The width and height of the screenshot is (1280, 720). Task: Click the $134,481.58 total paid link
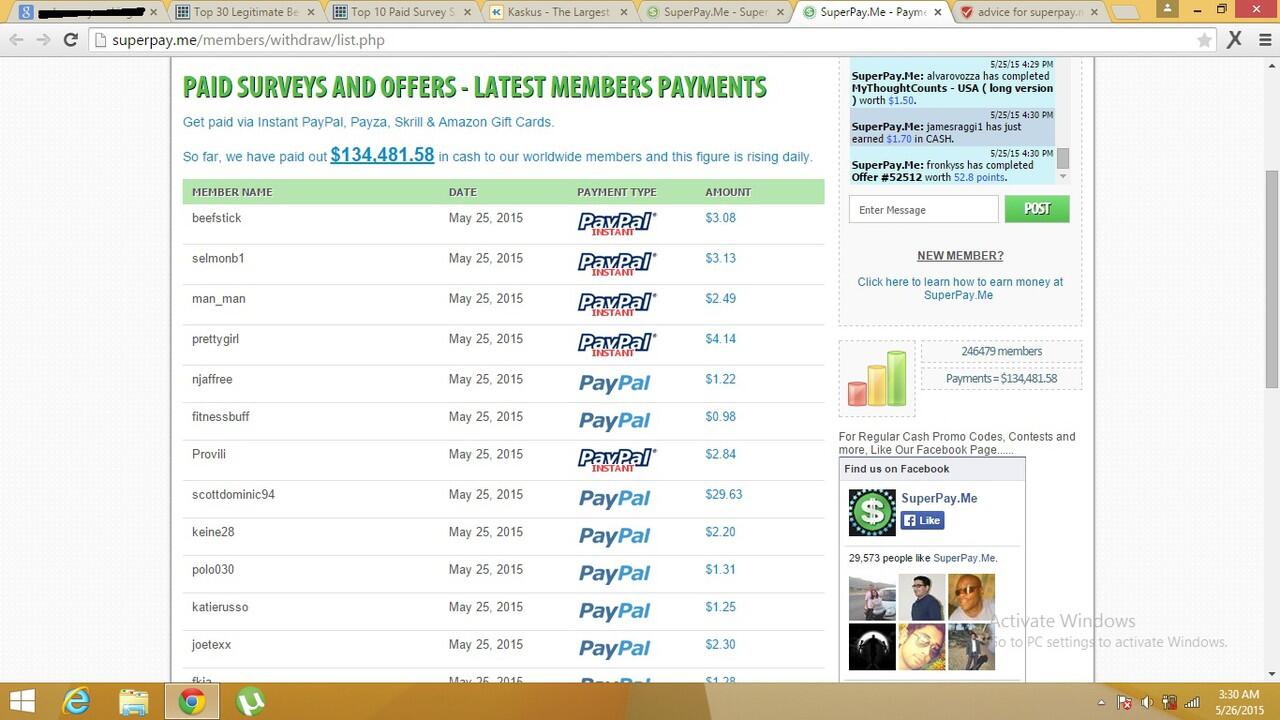pos(382,155)
